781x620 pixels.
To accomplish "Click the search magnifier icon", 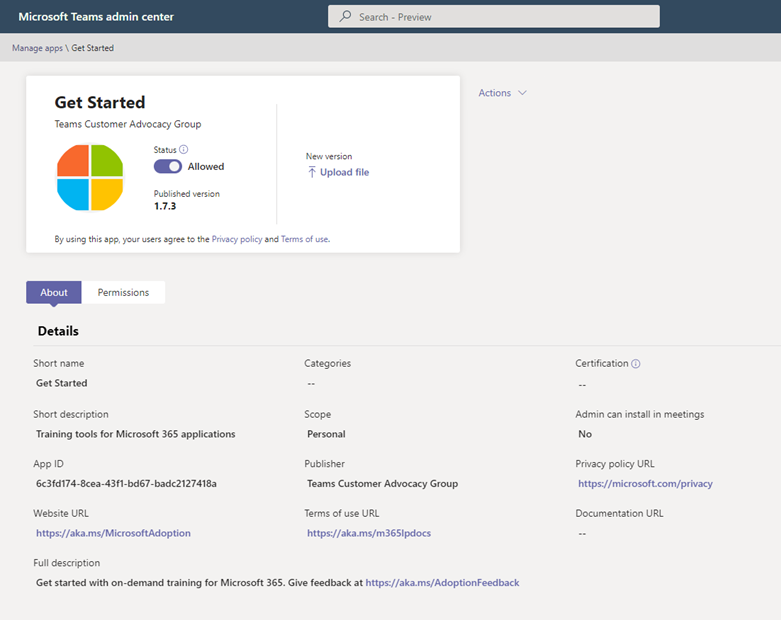I will click(x=345, y=16).
